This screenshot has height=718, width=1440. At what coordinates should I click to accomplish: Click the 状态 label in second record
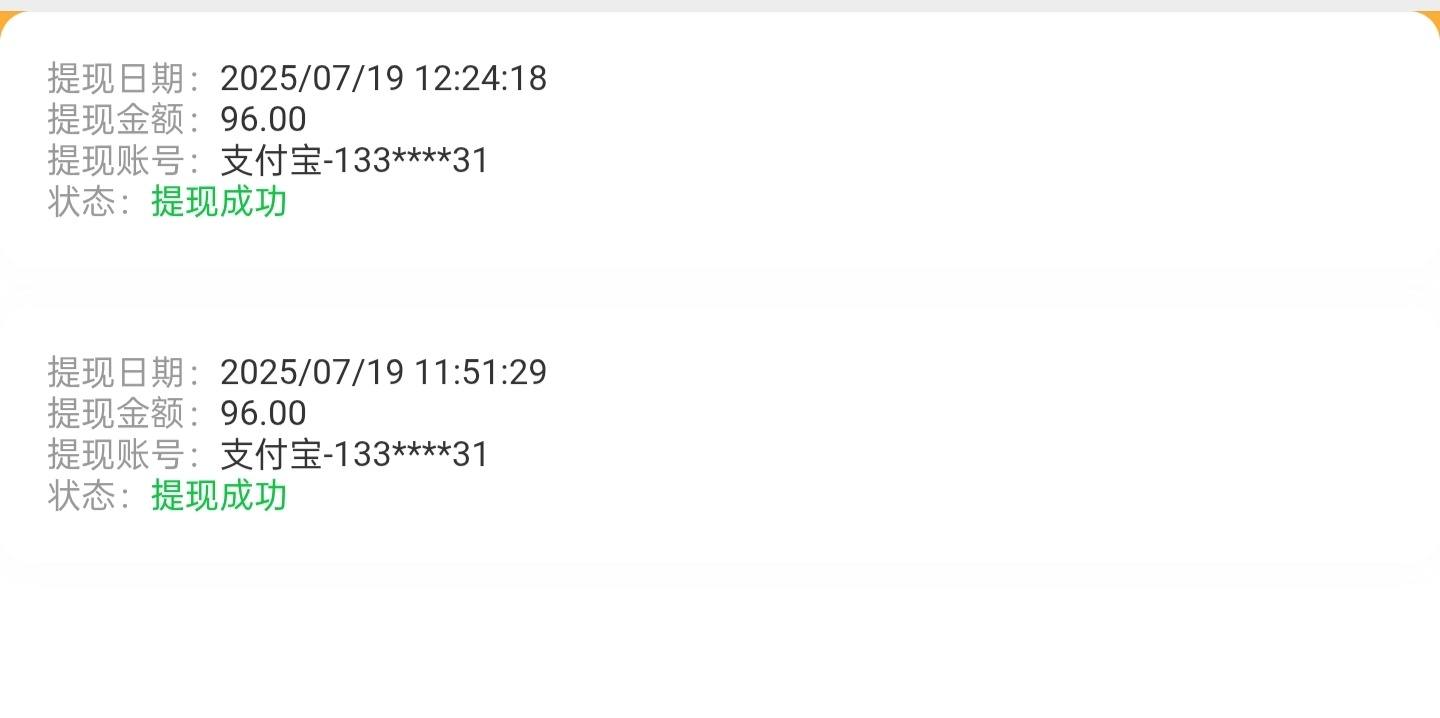click(x=82, y=495)
